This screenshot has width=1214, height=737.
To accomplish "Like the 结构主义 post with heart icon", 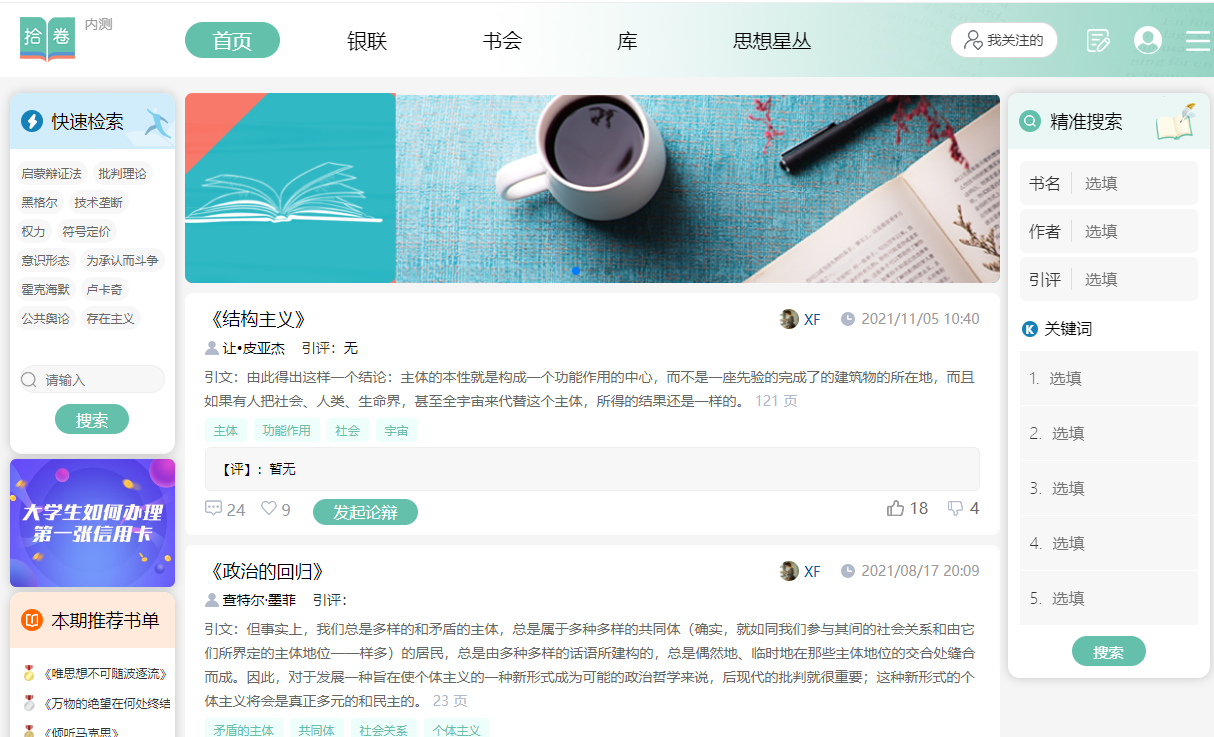I will coord(269,508).
